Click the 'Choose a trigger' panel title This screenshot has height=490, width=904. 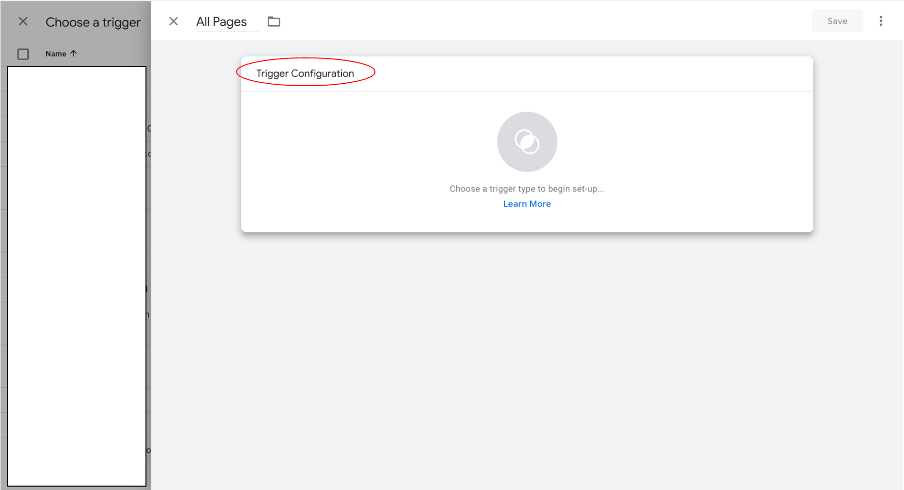click(x=93, y=22)
